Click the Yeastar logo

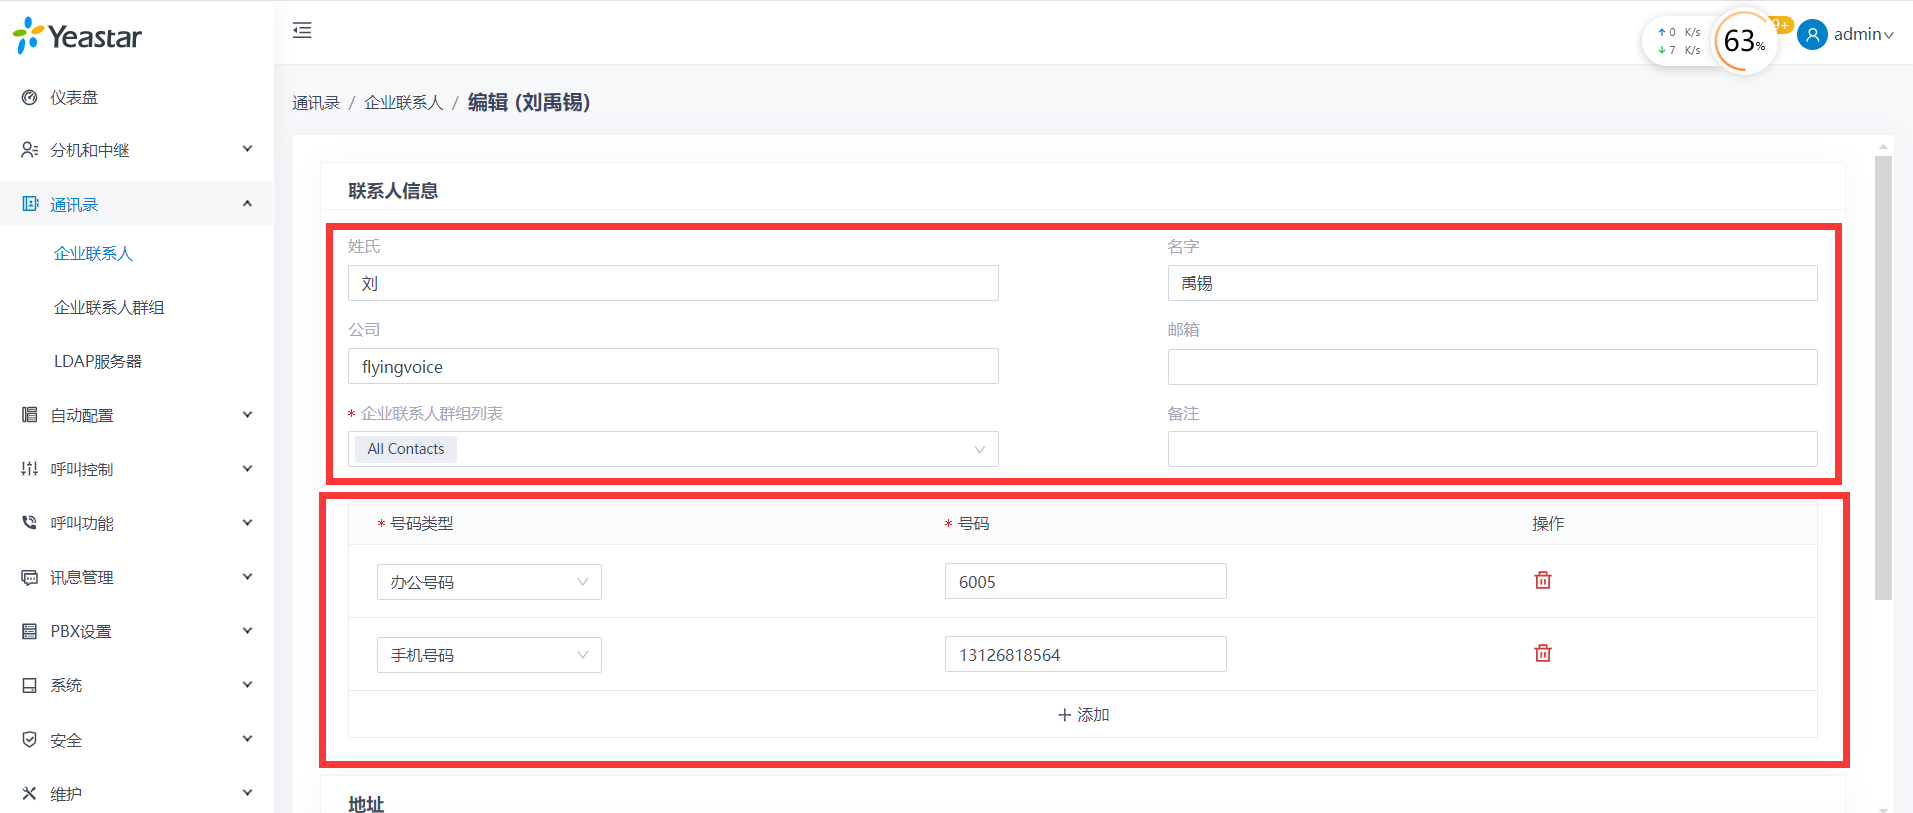pos(78,37)
